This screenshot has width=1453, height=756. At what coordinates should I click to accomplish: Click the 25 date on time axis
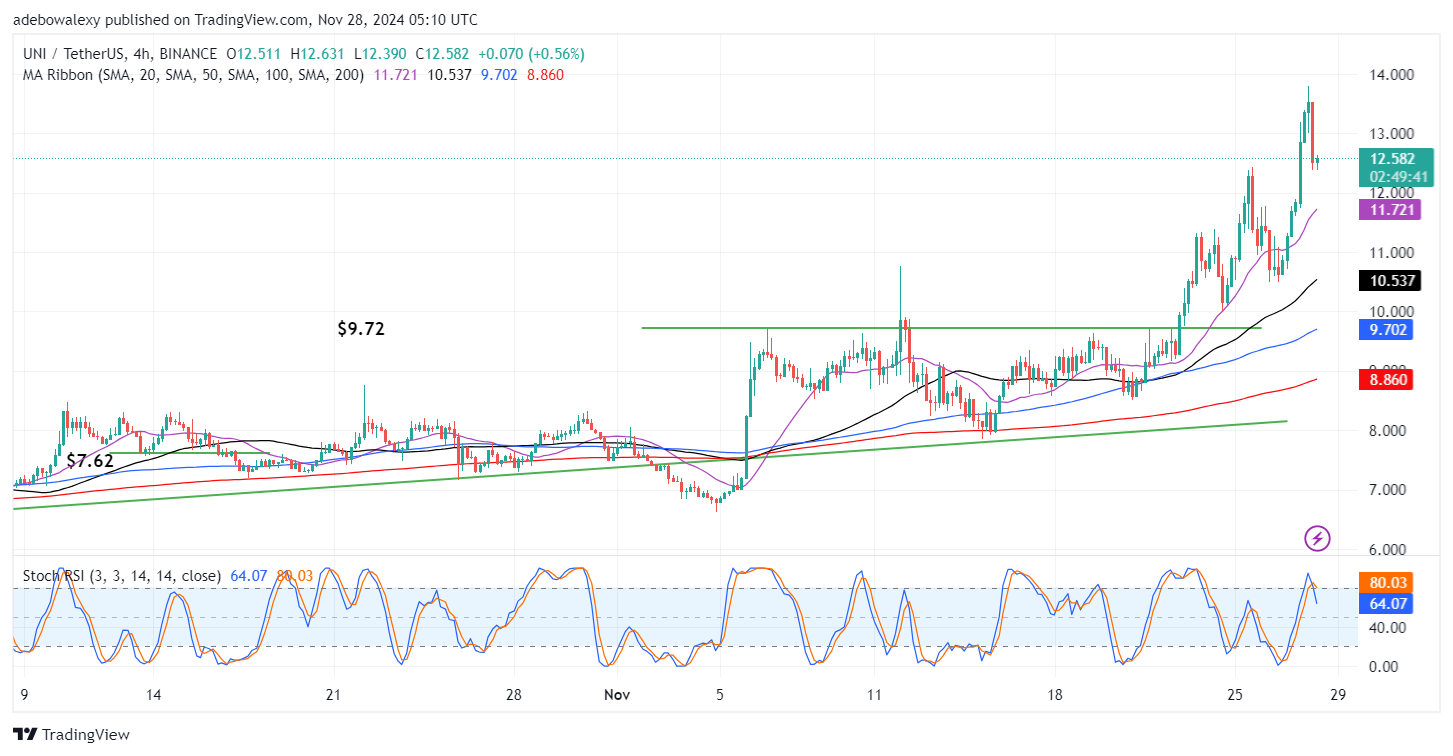1235,695
